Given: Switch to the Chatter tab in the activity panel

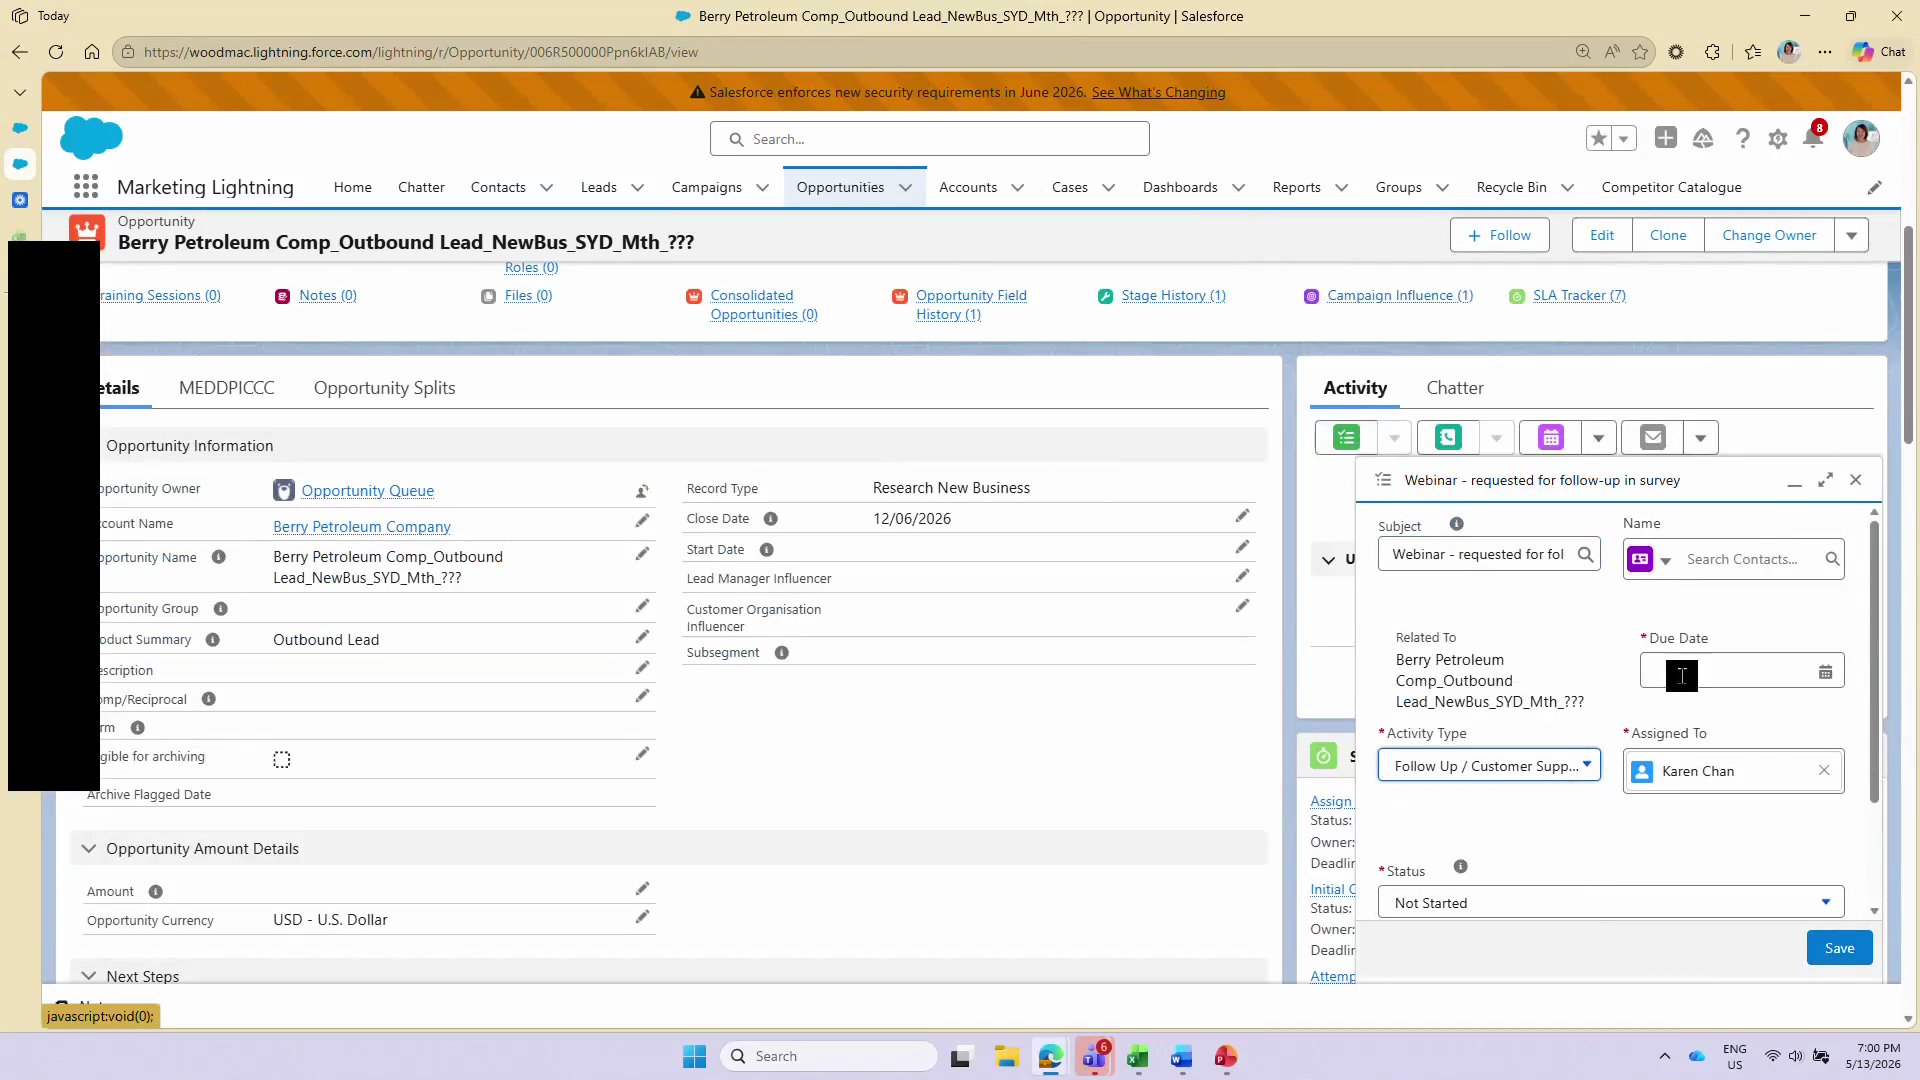Looking at the screenshot, I should [1454, 388].
